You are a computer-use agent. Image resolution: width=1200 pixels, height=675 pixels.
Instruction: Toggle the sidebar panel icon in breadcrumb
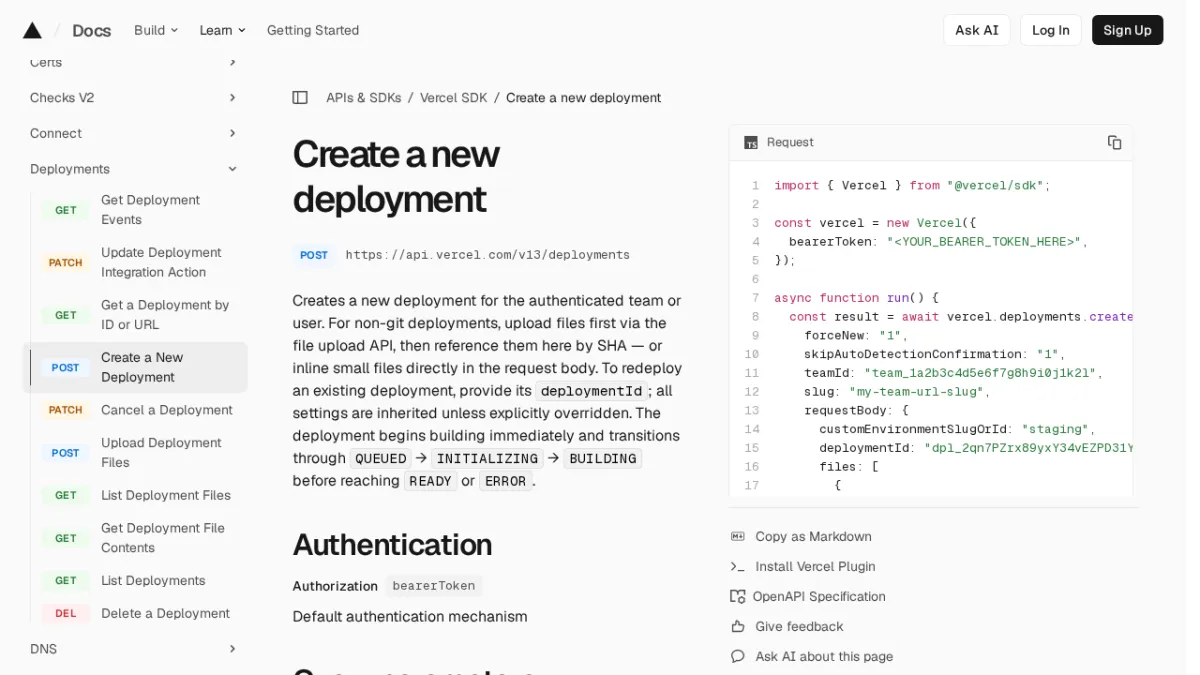(300, 97)
